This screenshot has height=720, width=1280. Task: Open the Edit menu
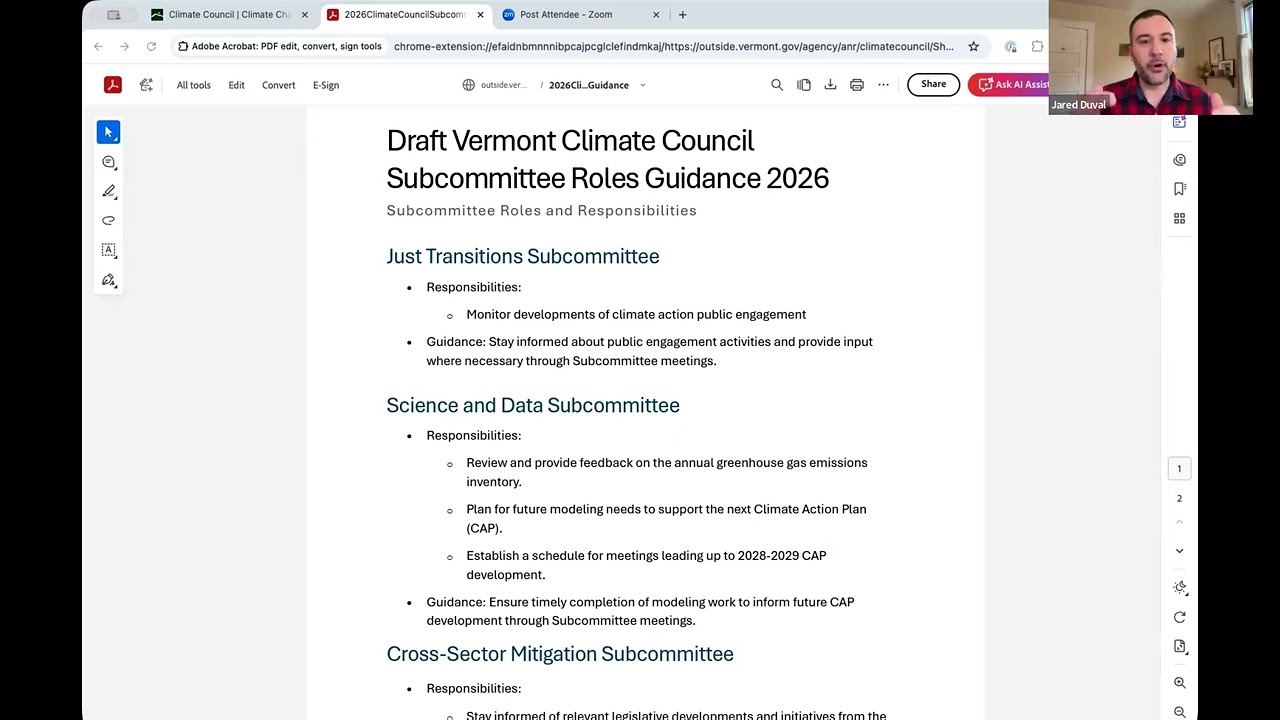[x=236, y=85]
